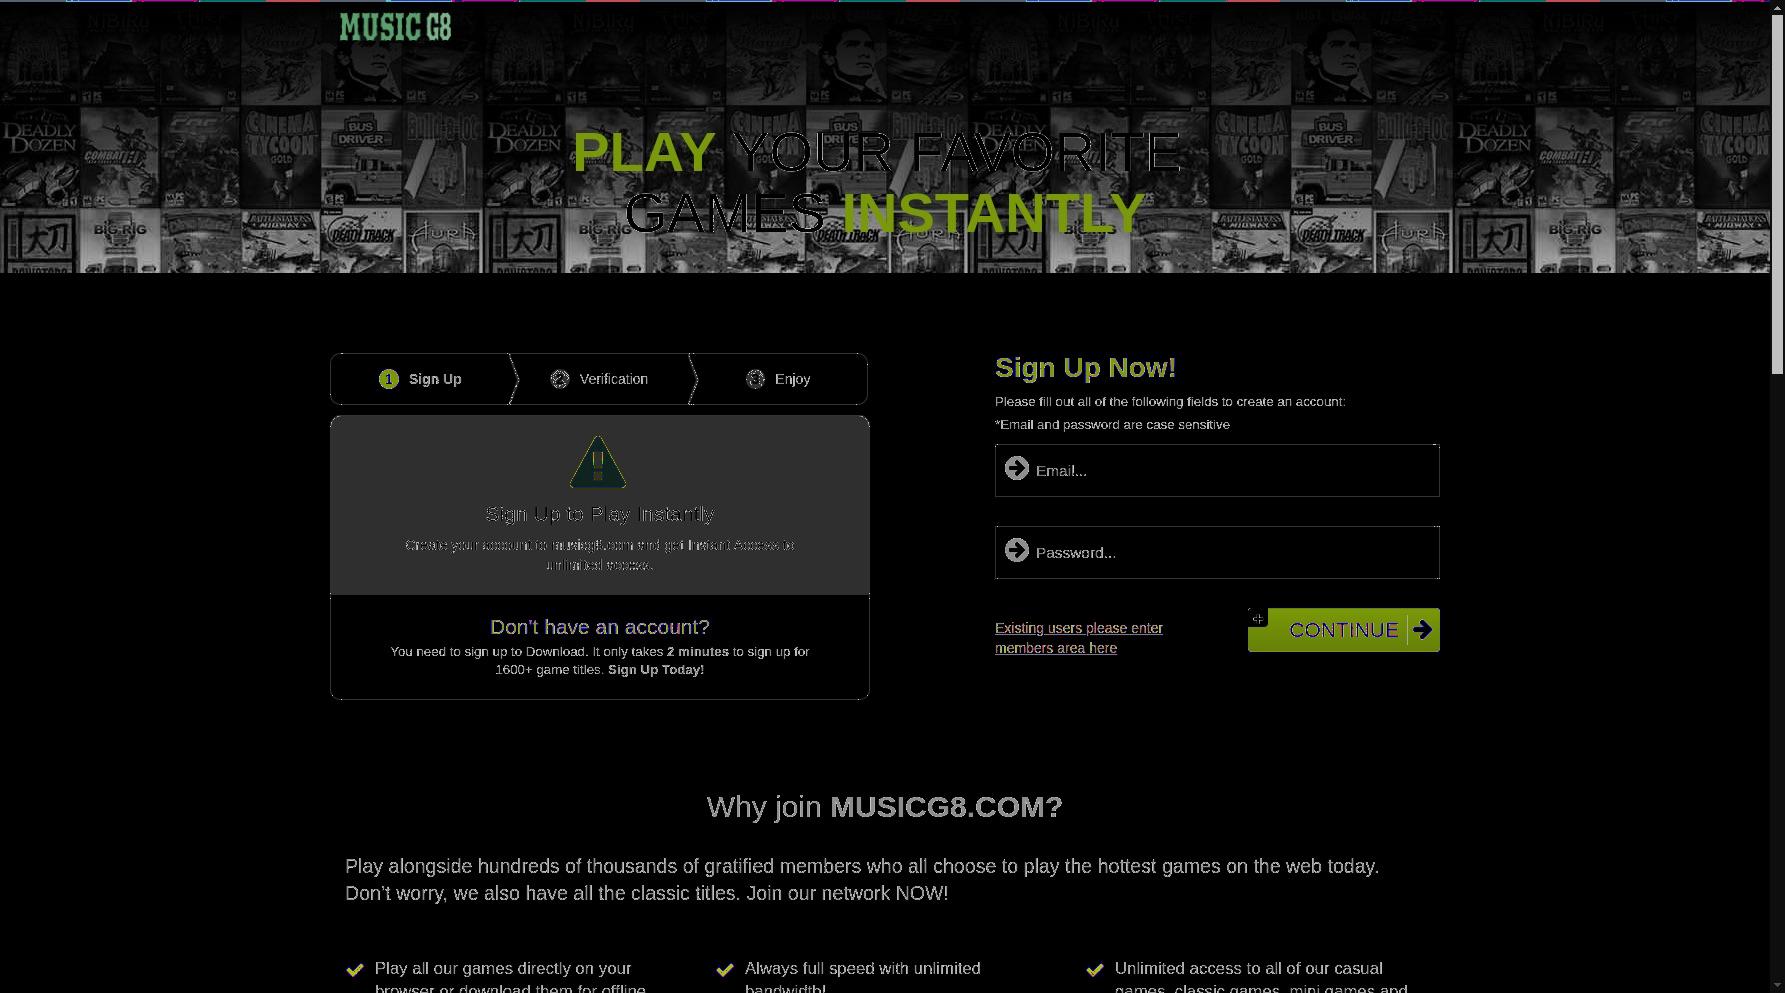Click the Verification step circle icon
The image size is (1785, 993).
click(x=560, y=379)
